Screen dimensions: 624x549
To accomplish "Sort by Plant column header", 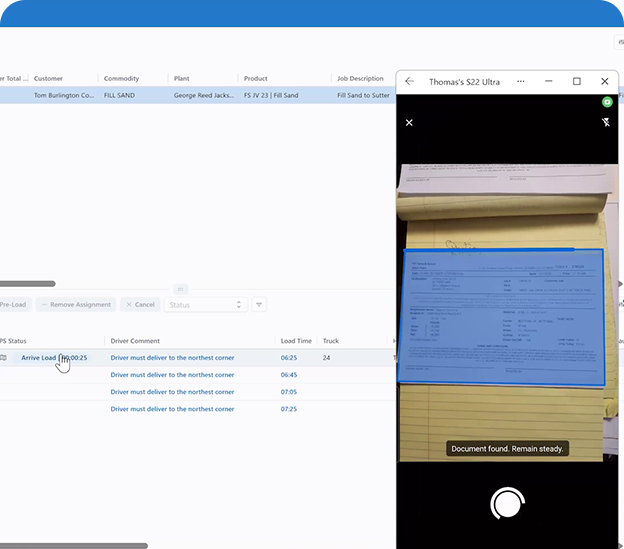I will pos(181,78).
